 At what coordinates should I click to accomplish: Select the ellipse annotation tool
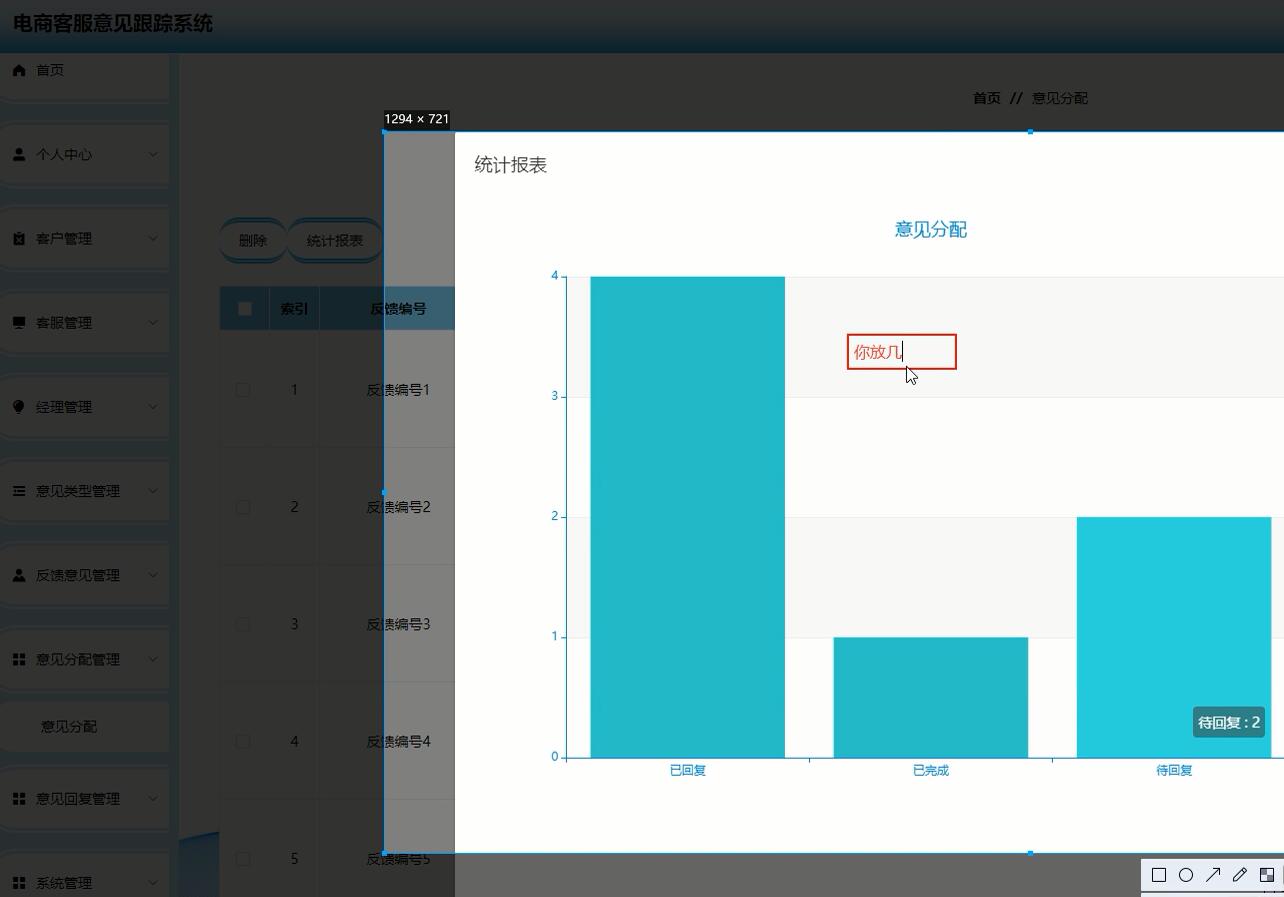(x=1186, y=875)
